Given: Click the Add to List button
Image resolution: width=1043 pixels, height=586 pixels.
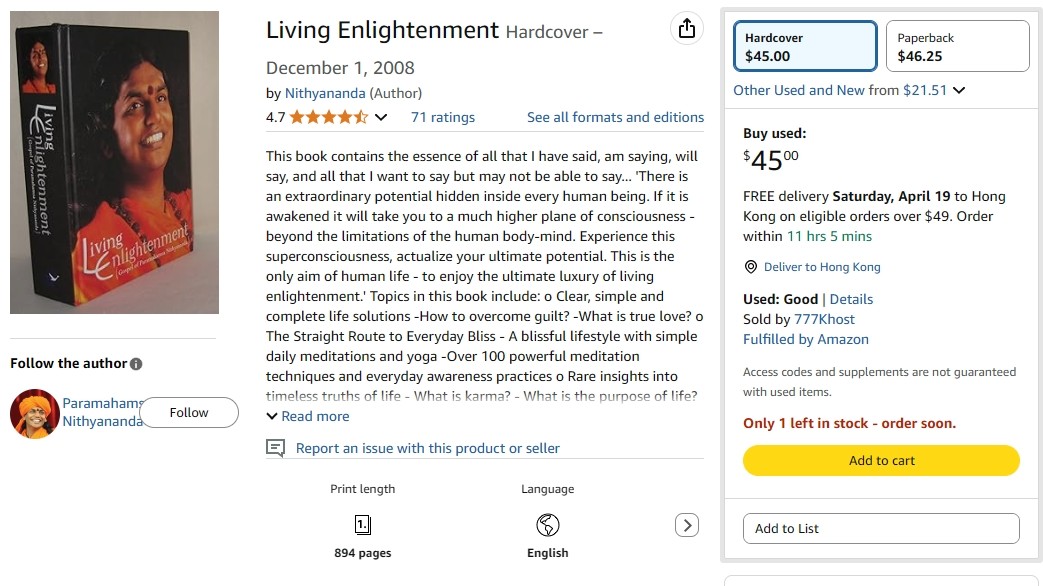Looking at the screenshot, I should pyautogui.click(x=881, y=528).
